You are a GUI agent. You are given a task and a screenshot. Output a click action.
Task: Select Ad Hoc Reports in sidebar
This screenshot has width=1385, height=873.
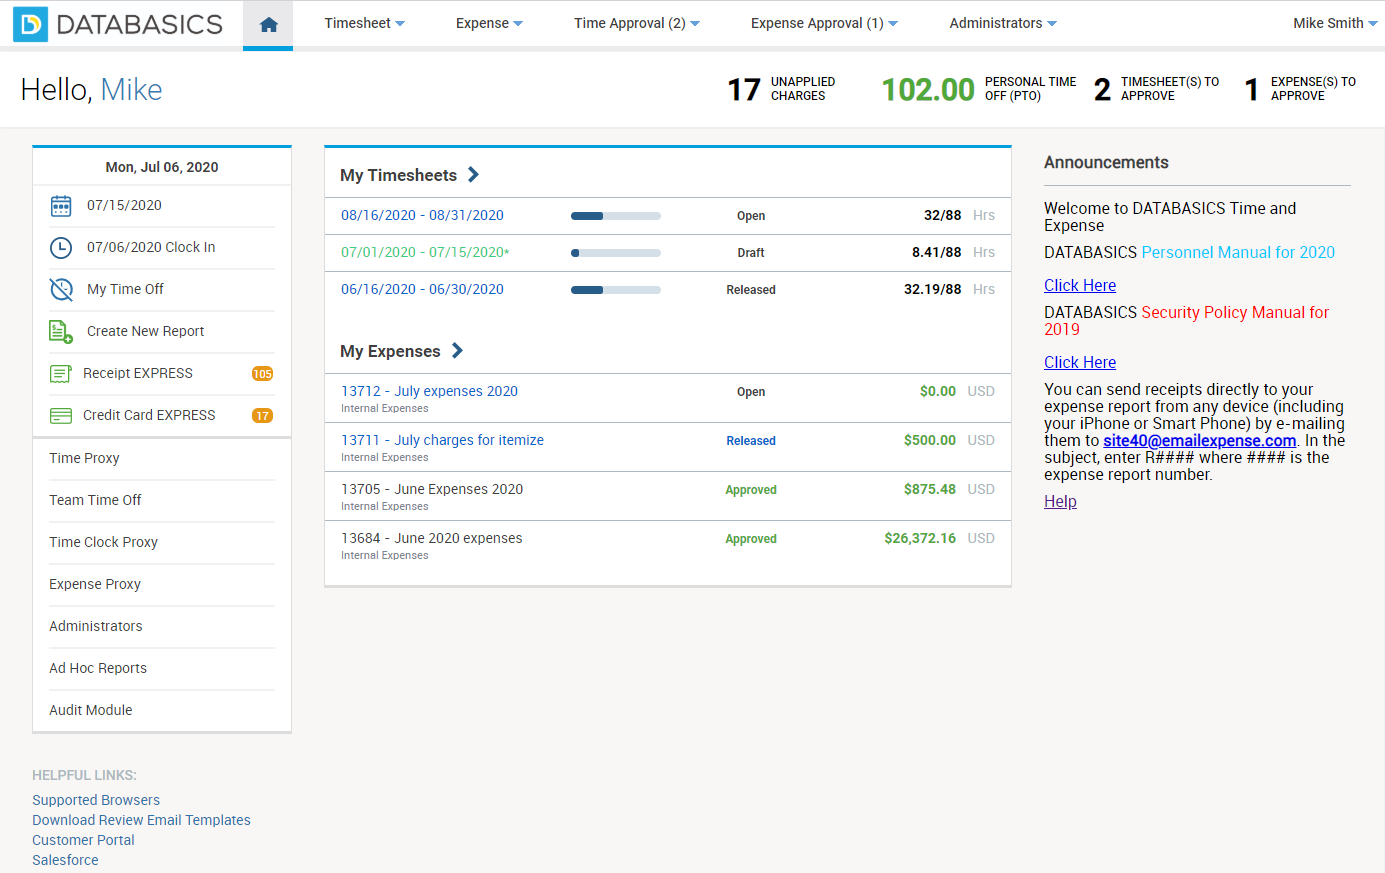pyautogui.click(x=98, y=668)
